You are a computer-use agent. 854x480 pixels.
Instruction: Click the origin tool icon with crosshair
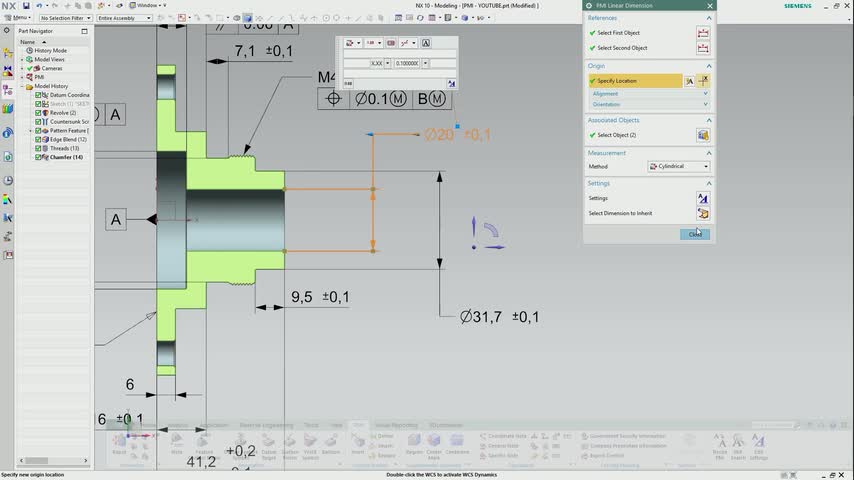(x=704, y=81)
